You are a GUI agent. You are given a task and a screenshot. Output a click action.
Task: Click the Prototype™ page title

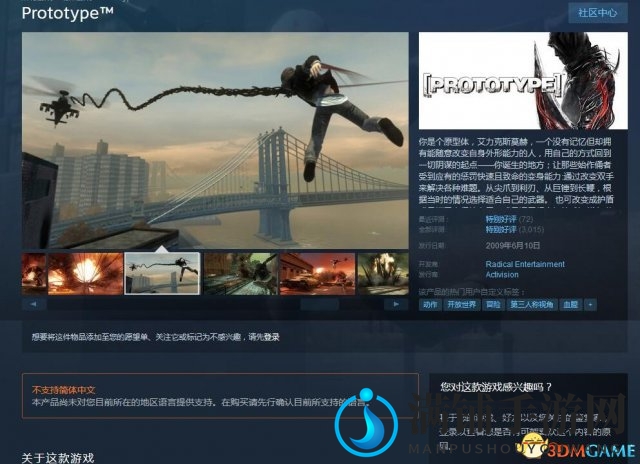click(x=68, y=13)
